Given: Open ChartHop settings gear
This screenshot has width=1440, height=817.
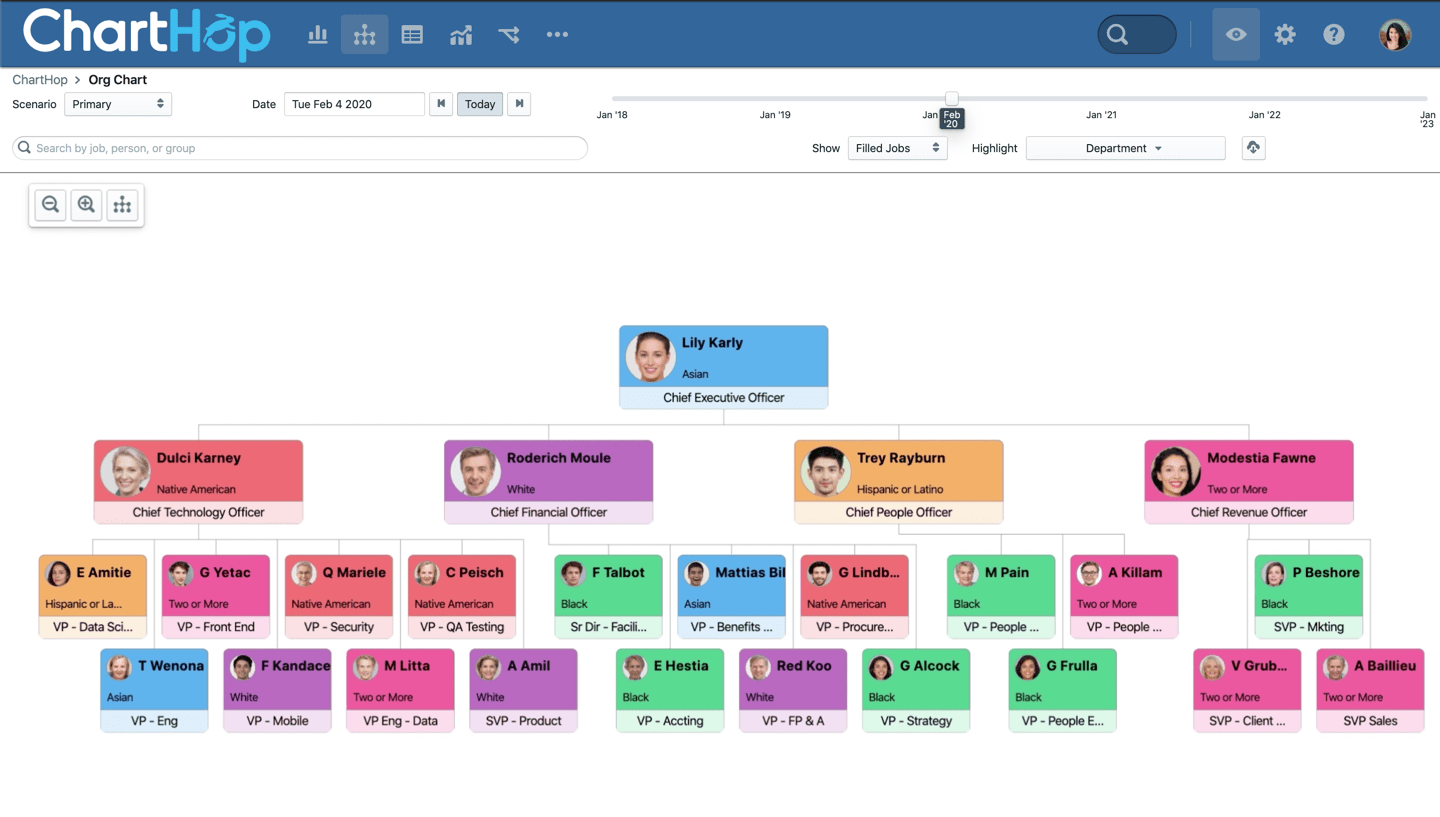Looking at the screenshot, I should pyautogui.click(x=1285, y=34).
